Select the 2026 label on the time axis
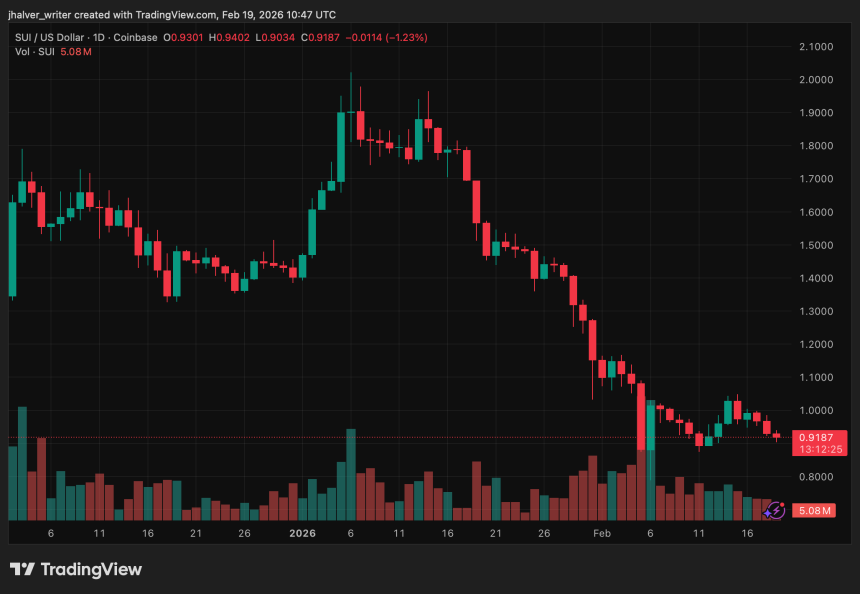This screenshot has height=594, width=860. coord(302,534)
